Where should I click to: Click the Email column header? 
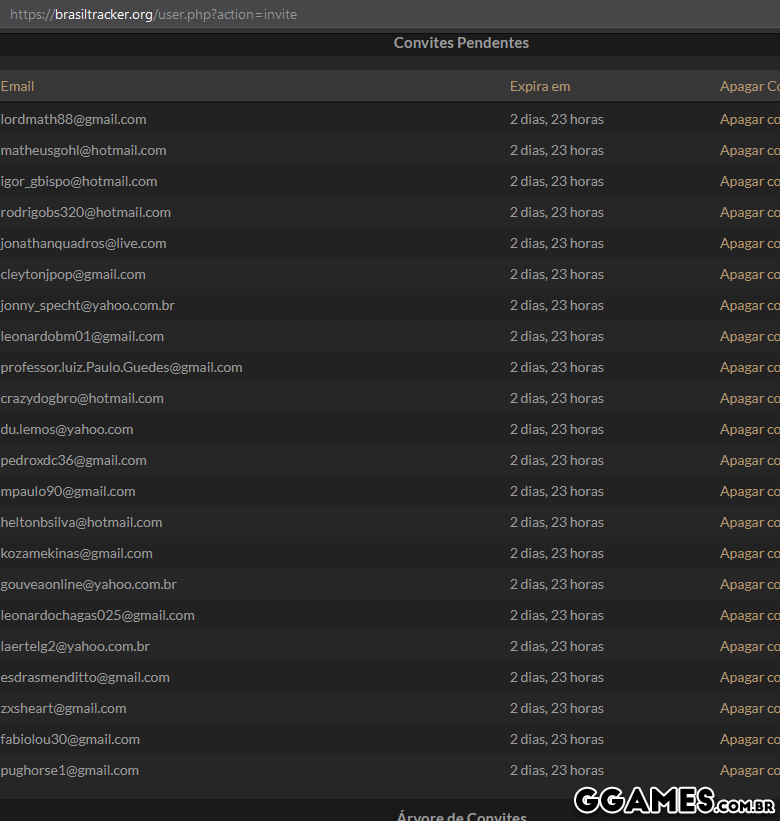(17, 86)
